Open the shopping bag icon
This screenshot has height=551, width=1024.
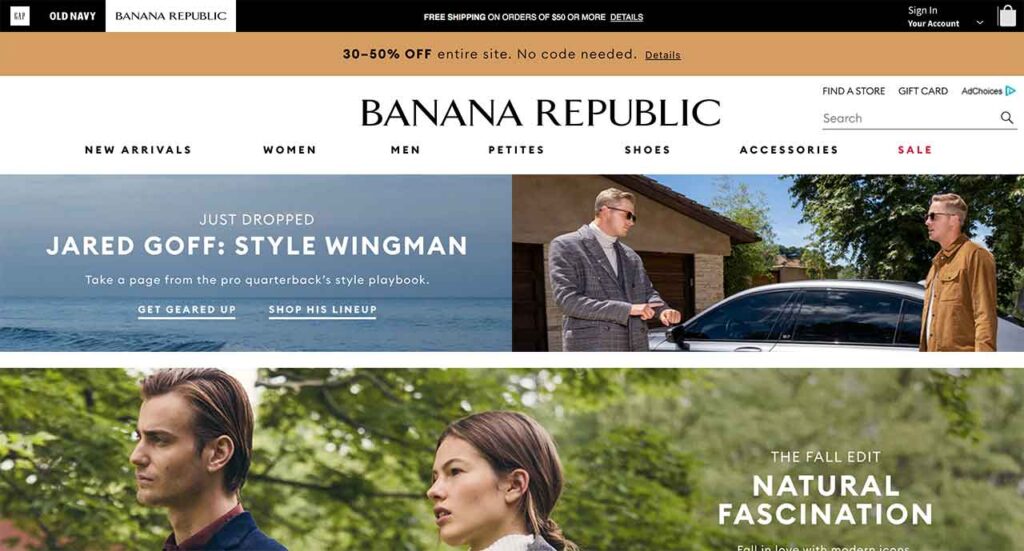point(1006,16)
